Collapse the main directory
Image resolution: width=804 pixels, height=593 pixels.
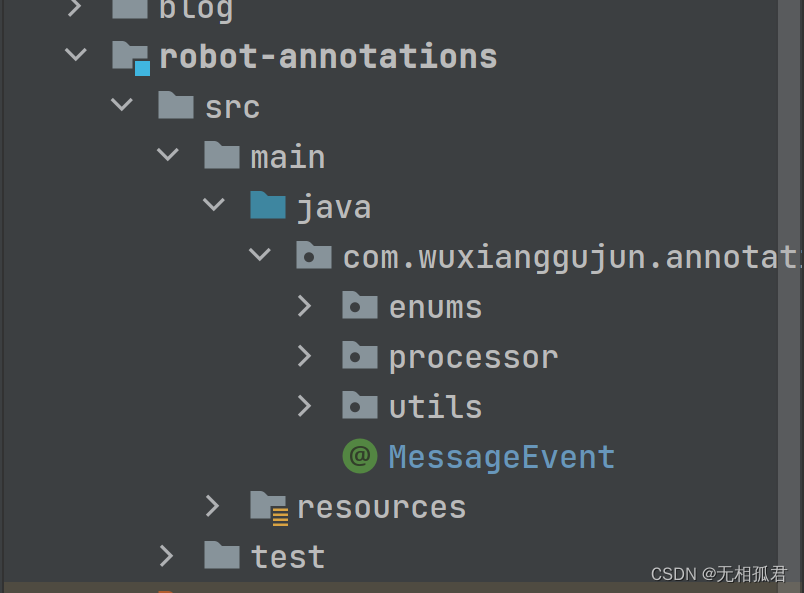click(x=167, y=156)
